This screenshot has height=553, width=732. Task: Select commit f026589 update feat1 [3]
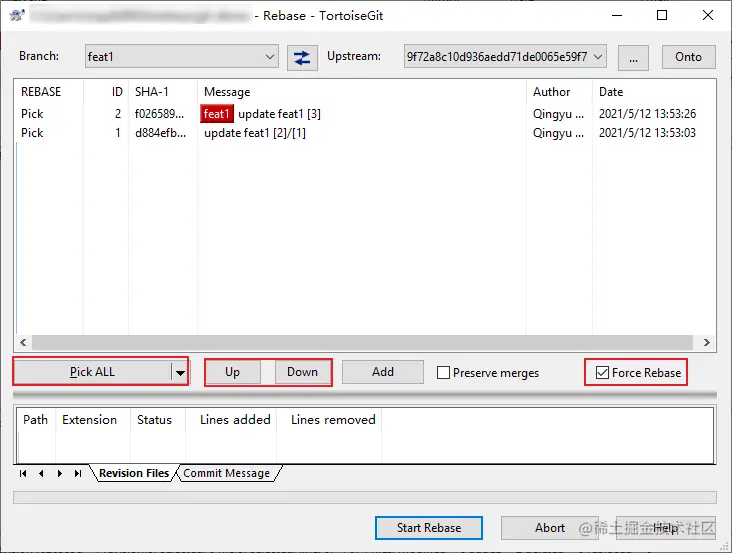364,114
